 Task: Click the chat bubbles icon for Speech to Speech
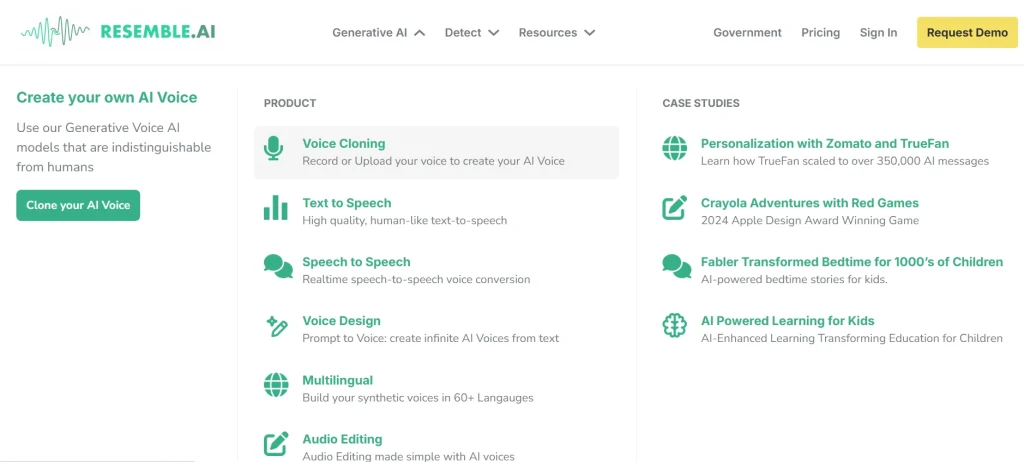click(278, 266)
